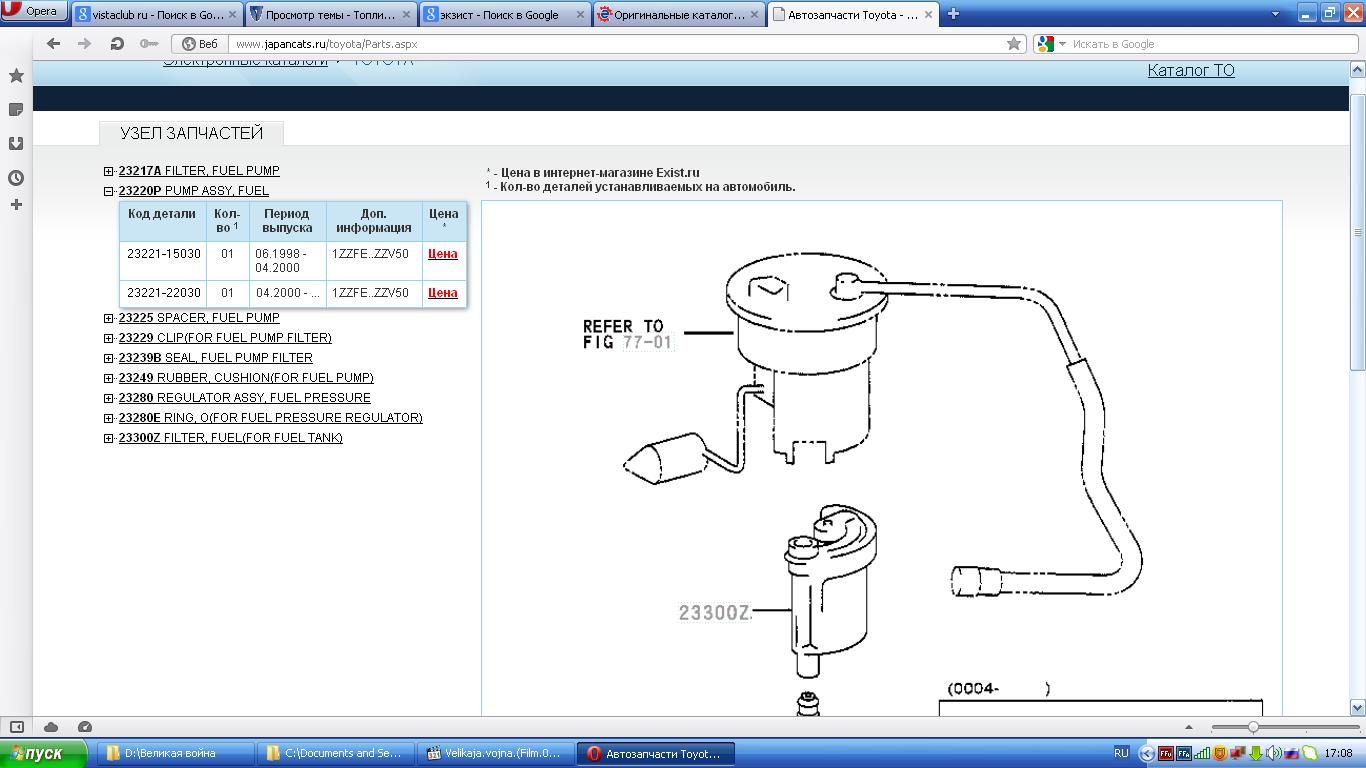Click the browser Back arrow

pyautogui.click(x=54, y=44)
